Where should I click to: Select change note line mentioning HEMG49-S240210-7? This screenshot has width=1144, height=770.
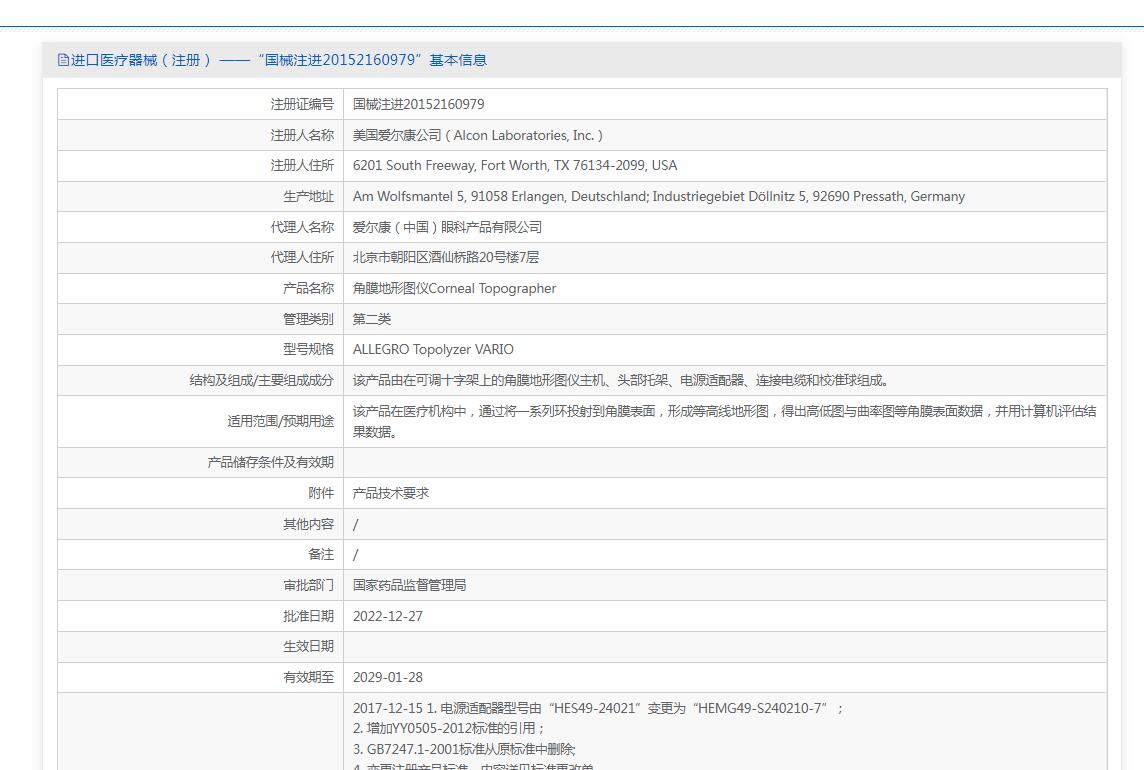coord(598,708)
